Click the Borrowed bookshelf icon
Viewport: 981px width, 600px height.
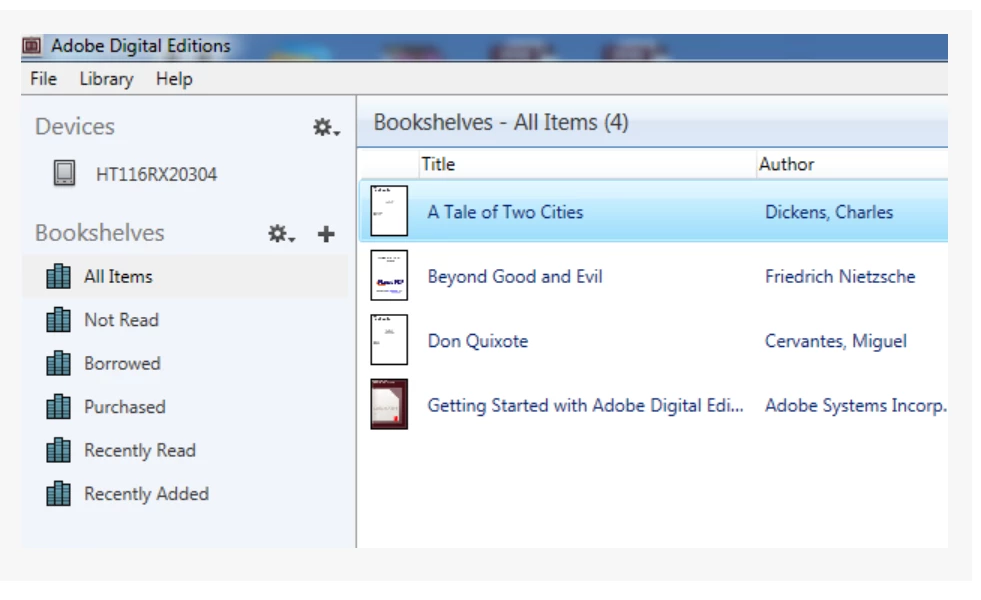(x=58, y=363)
